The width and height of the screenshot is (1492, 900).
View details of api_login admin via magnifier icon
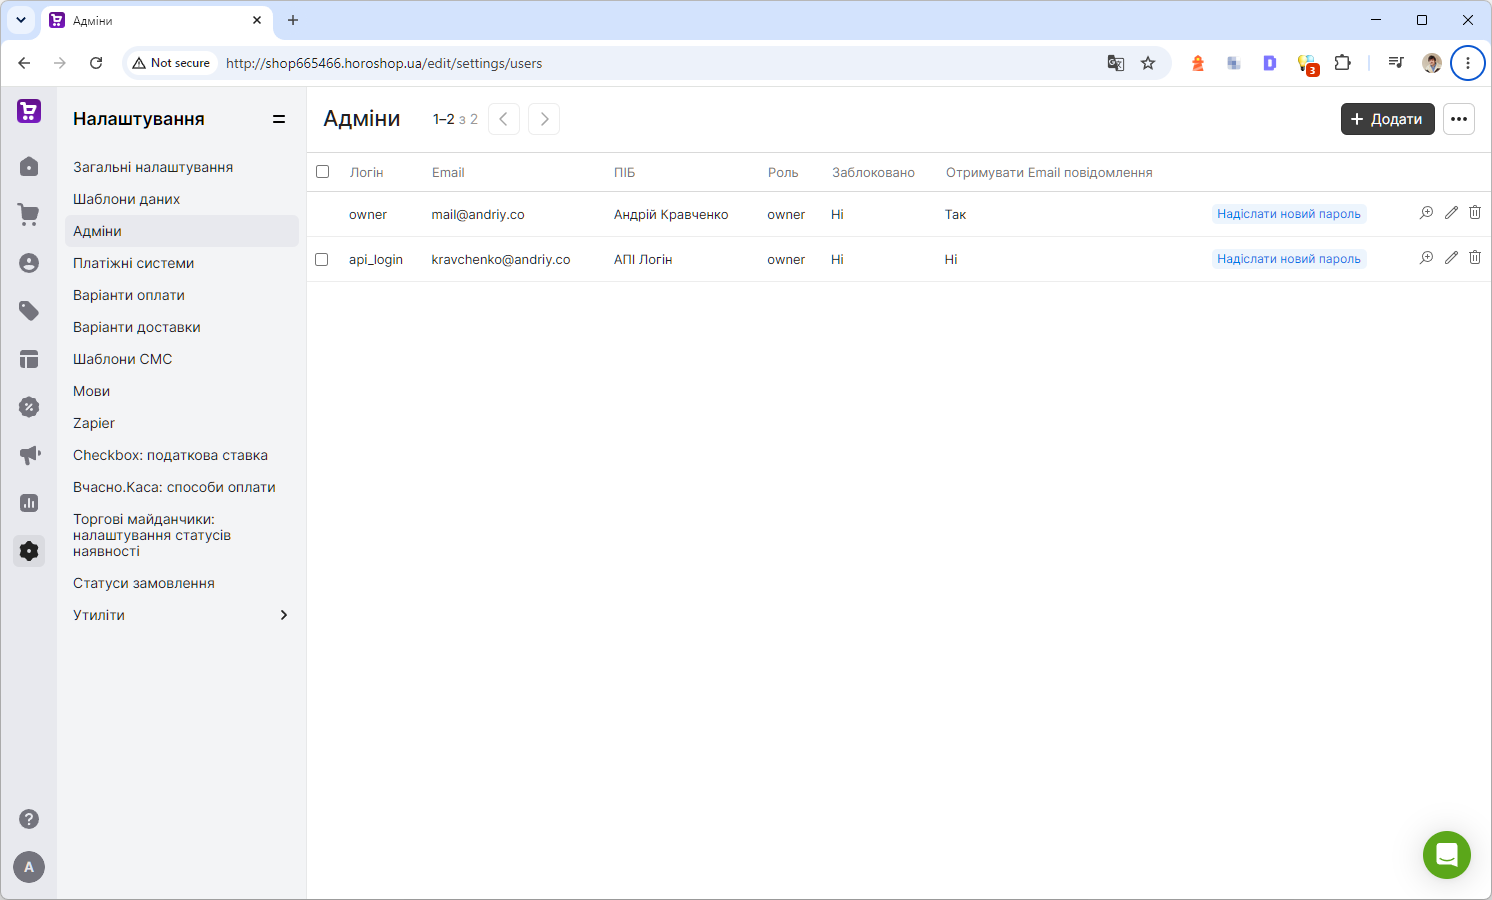[x=1427, y=258]
